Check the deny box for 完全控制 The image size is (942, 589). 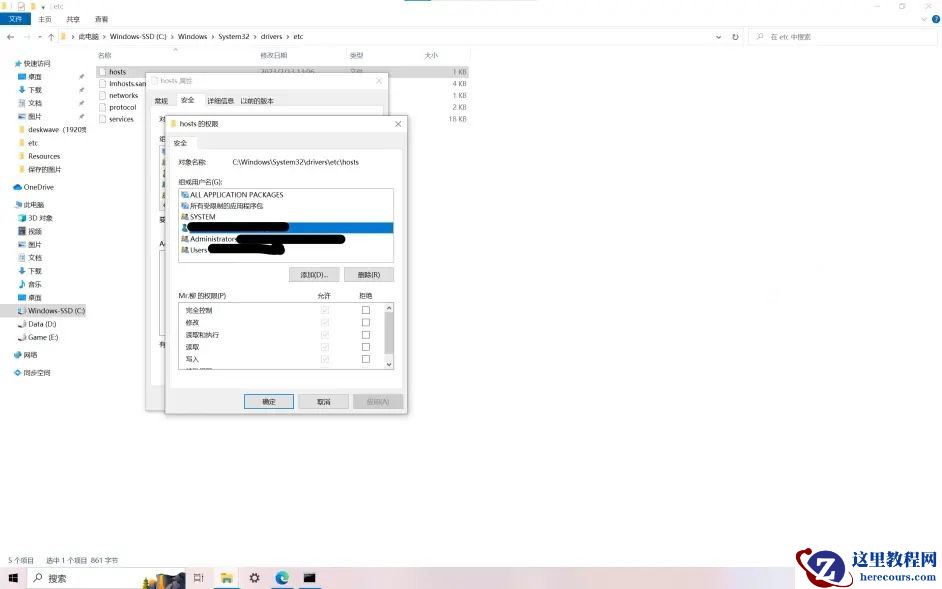pyautogui.click(x=365, y=310)
